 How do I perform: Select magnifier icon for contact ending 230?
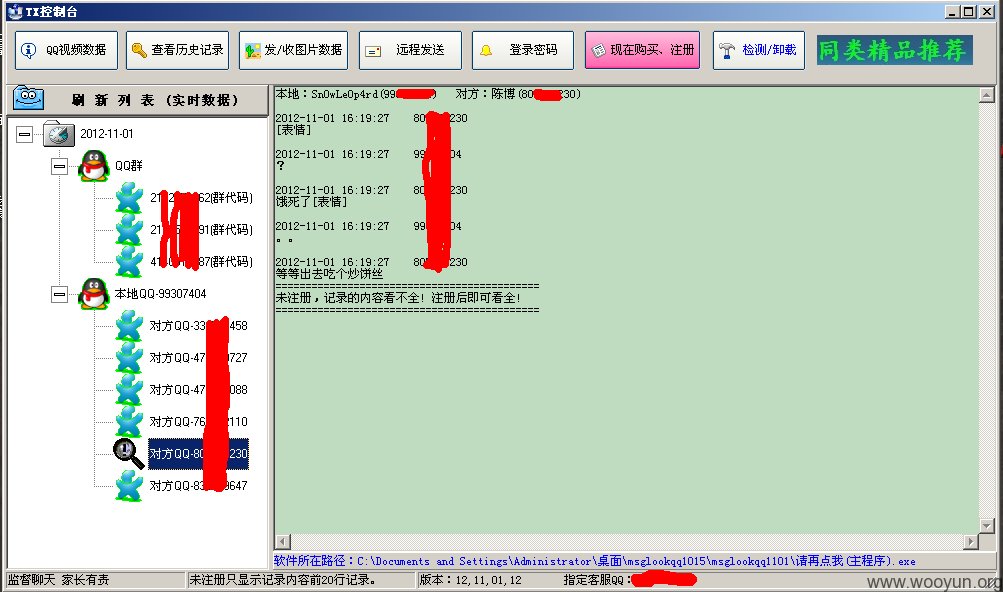pyautogui.click(x=129, y=454)
